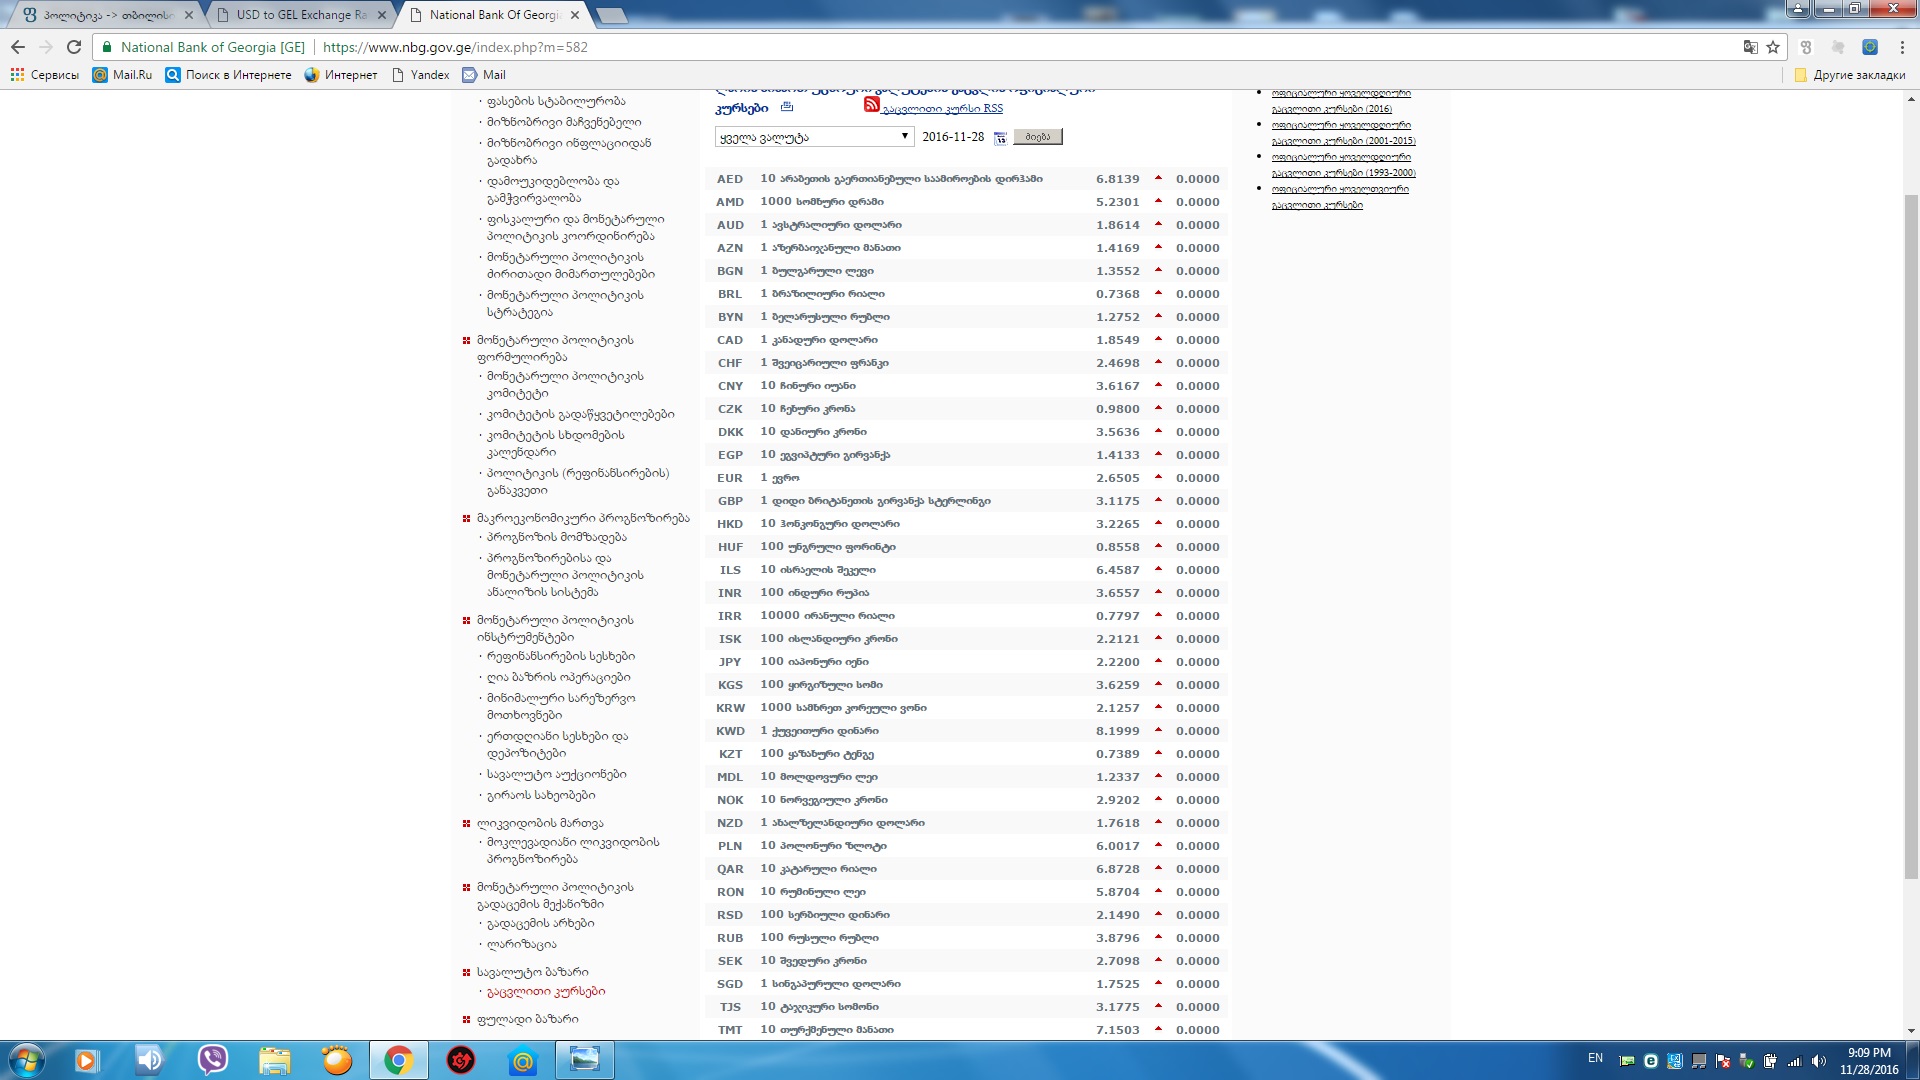Screen dimensions: 1920x1080
Task: Click the Mail.Ru bookmark
Action: coord(122,75)
